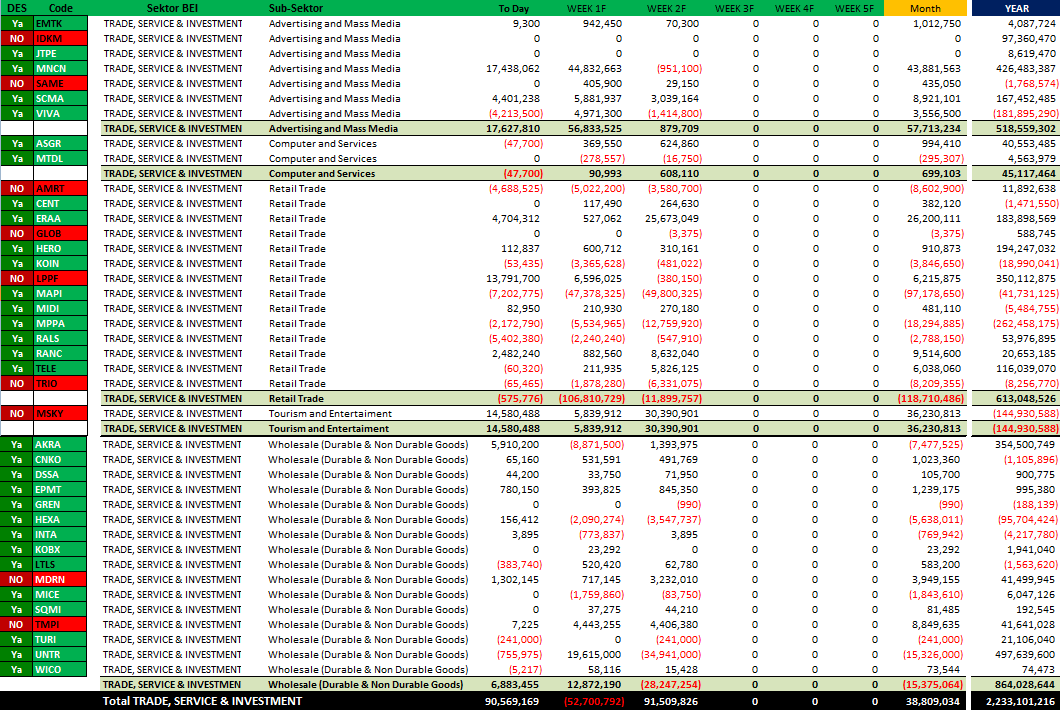The height and width of the screenshot is (714, 1060).
Task: Select the MTDL code cell
Action: (61, 158)
